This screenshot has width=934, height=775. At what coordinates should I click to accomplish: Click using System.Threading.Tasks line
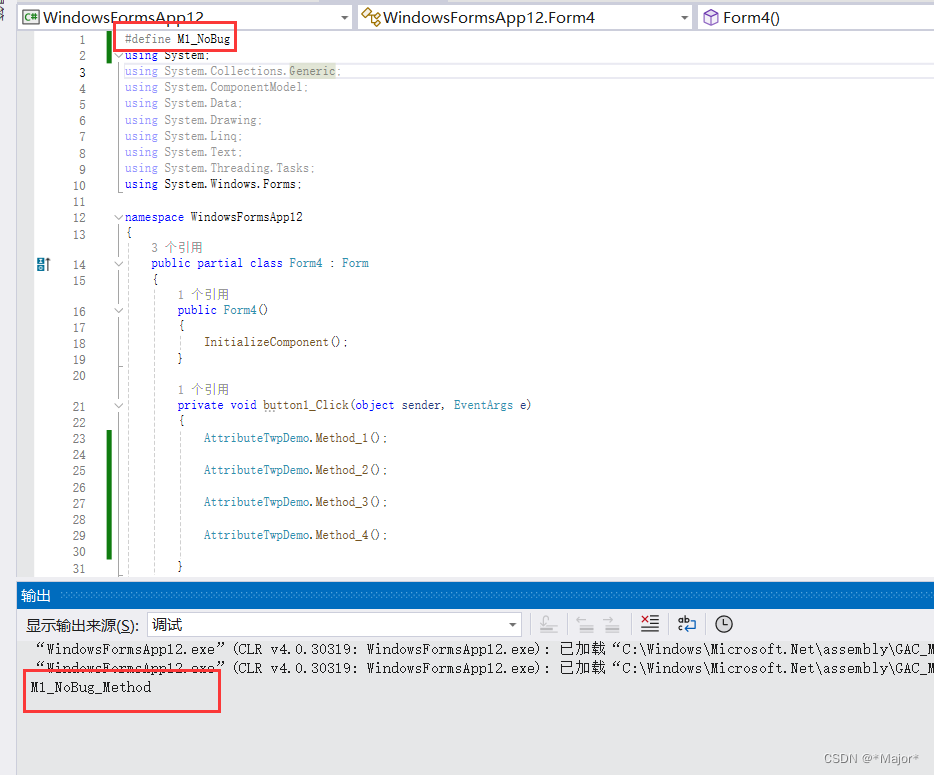click(220, 169)
